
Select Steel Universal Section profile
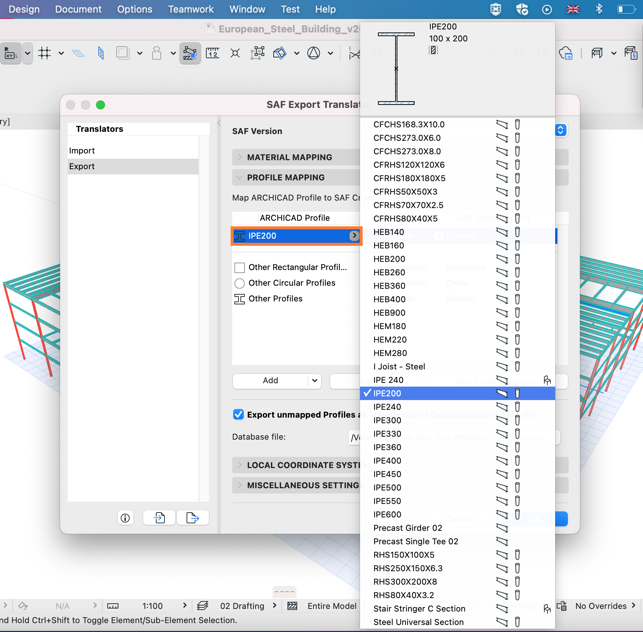pyautogui.click(x=457, y=622)
